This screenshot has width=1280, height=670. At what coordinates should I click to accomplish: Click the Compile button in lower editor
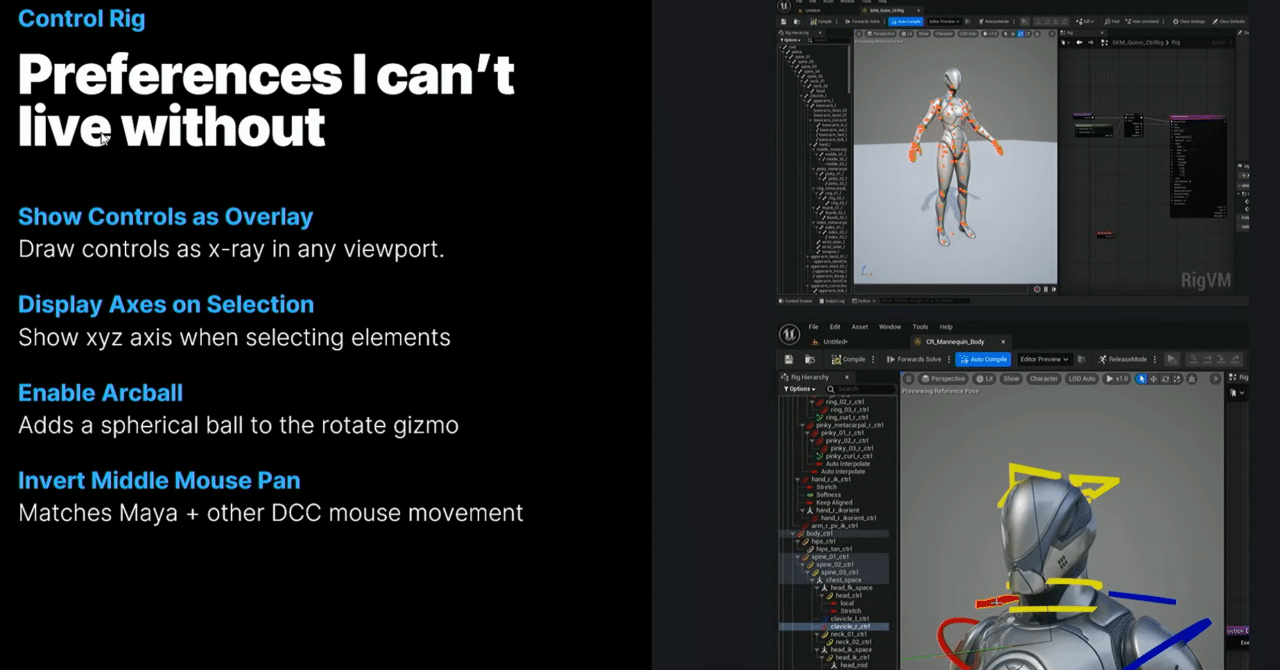click(848, 359)
